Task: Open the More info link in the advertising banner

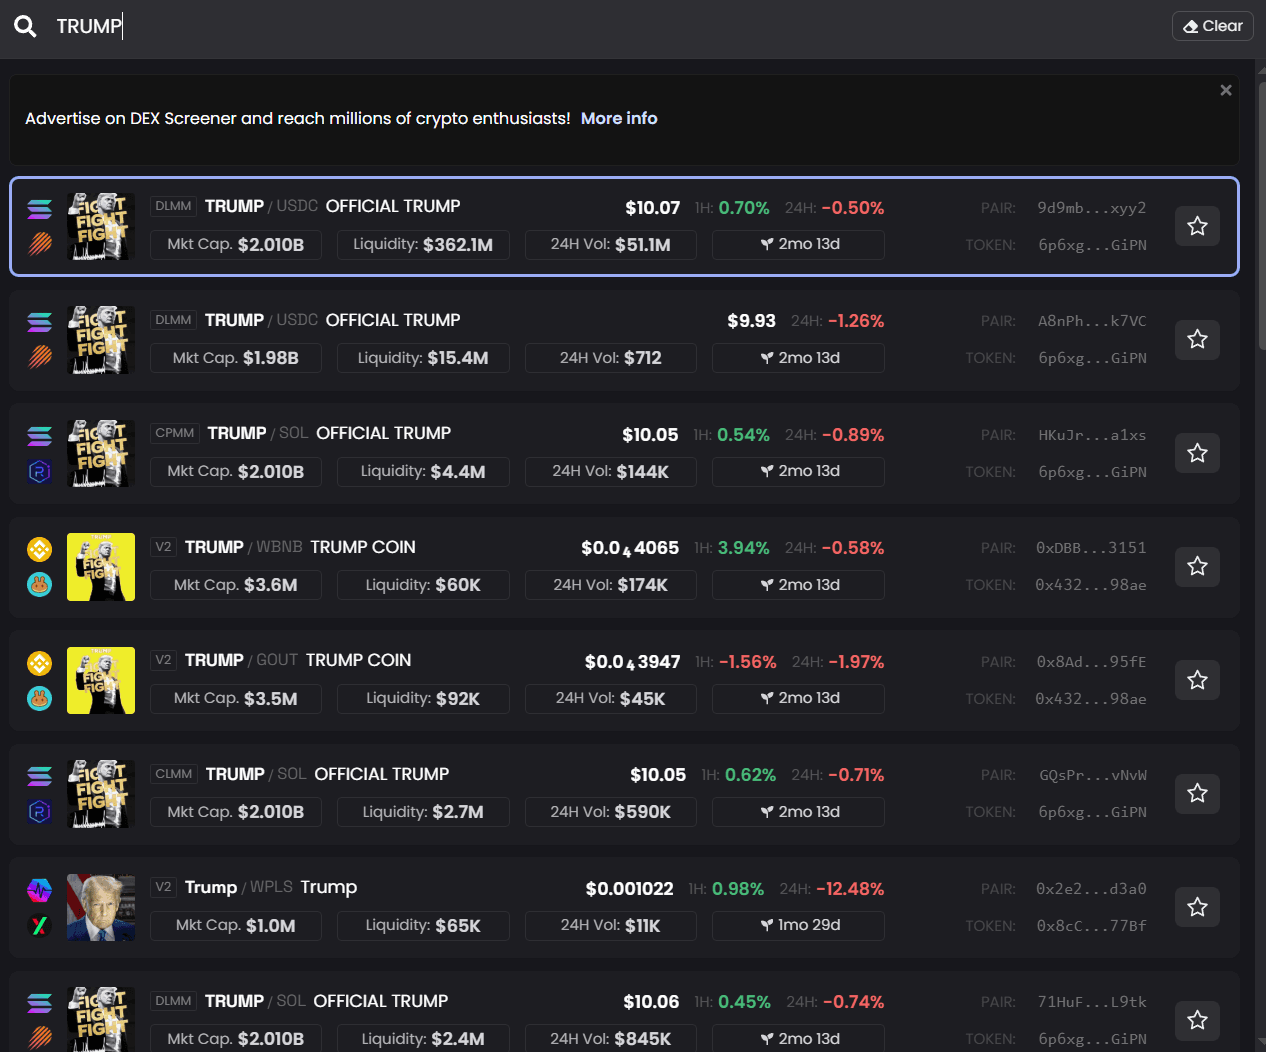Action: point(618,118)
